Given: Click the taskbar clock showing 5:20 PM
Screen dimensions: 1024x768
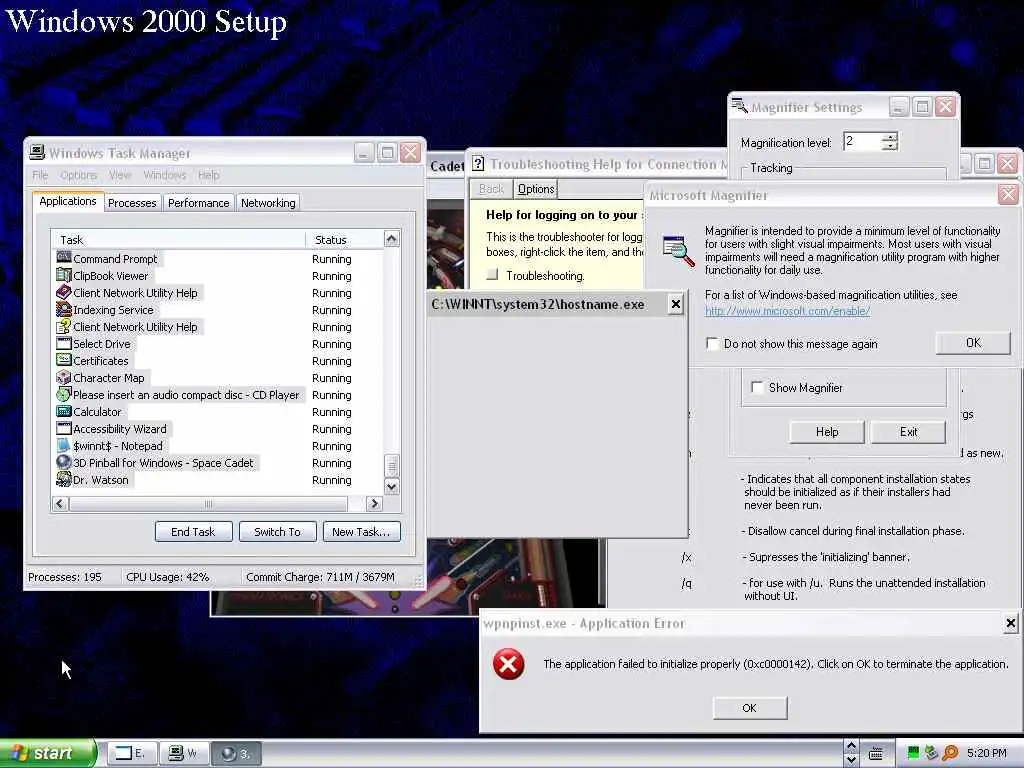Looking at the screenshot, I should [986, 753].
